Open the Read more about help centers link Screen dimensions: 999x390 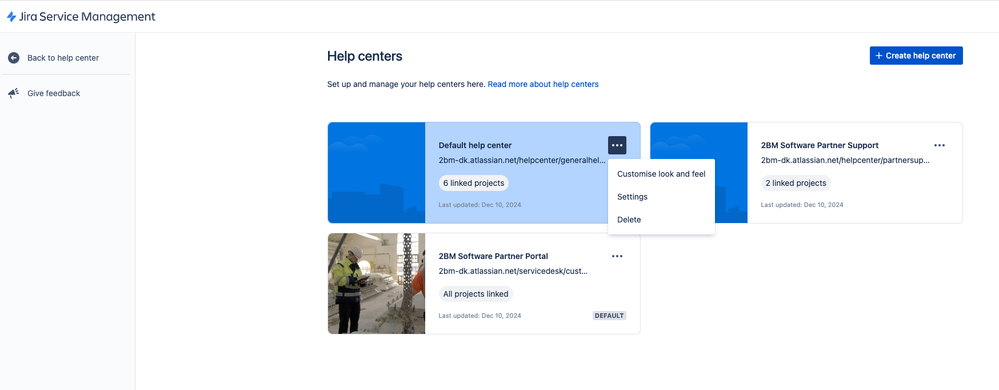pos(543,84)
